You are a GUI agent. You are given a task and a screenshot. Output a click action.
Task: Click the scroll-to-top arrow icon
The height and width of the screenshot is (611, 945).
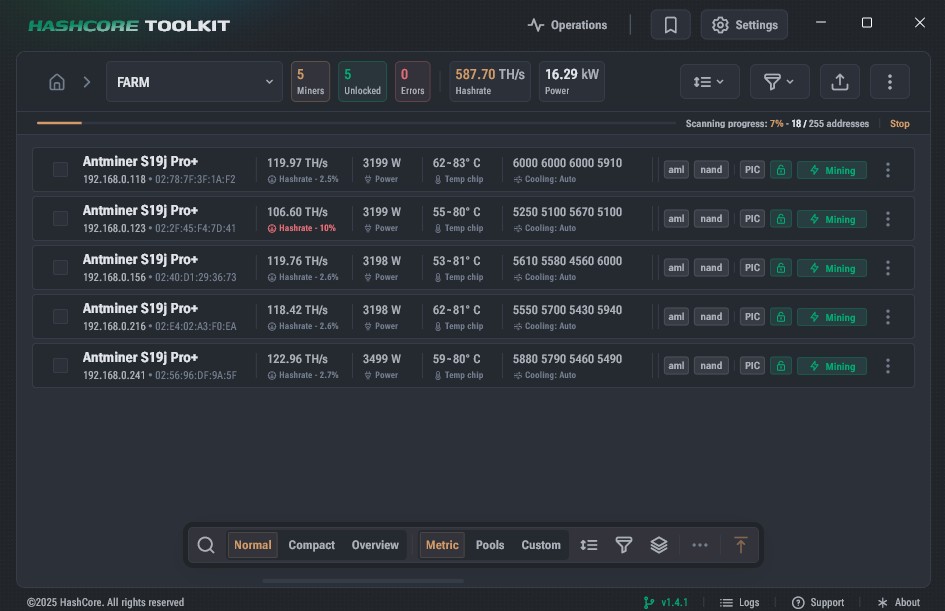(740, 545)
